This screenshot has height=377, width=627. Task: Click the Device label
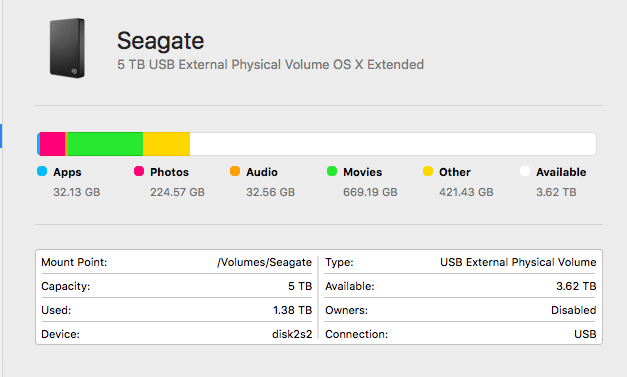coord(60,334)
